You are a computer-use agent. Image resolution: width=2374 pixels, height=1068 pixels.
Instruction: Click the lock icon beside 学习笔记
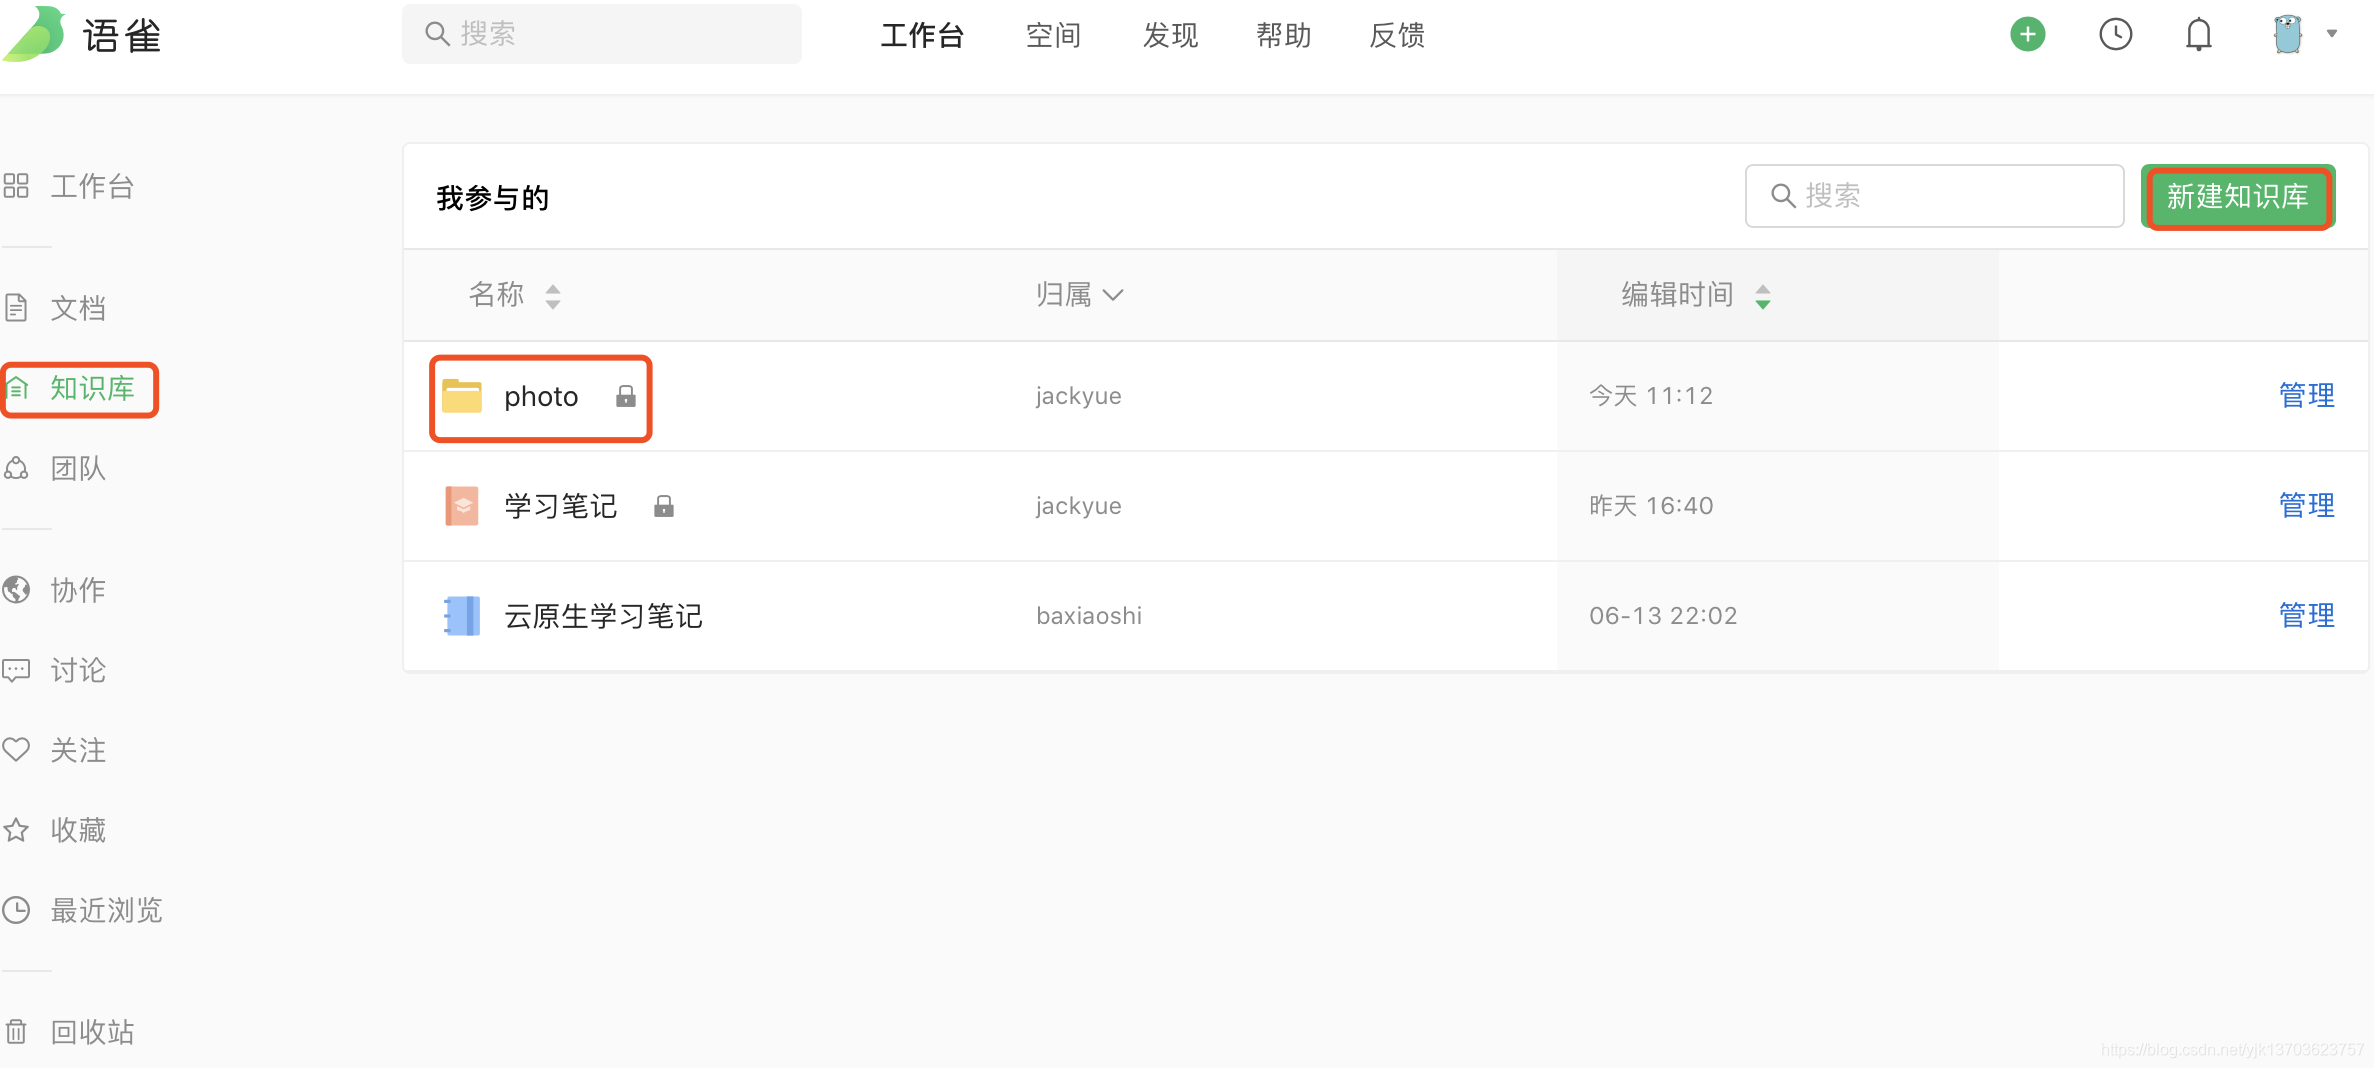coord(664,506)
